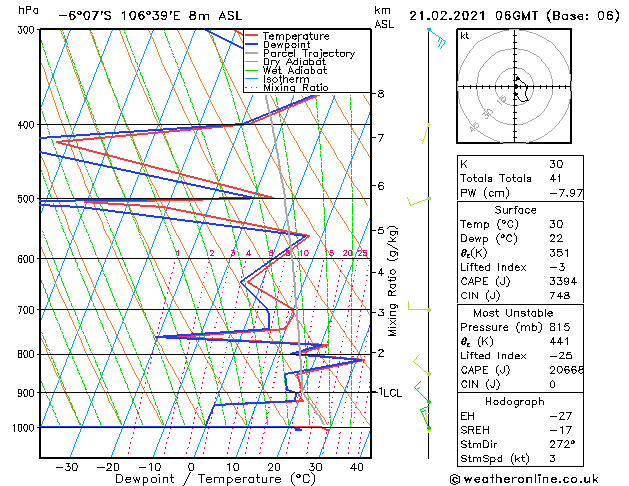
Task: Click the StmSpd (kt) row
Action: coord(520,458)
